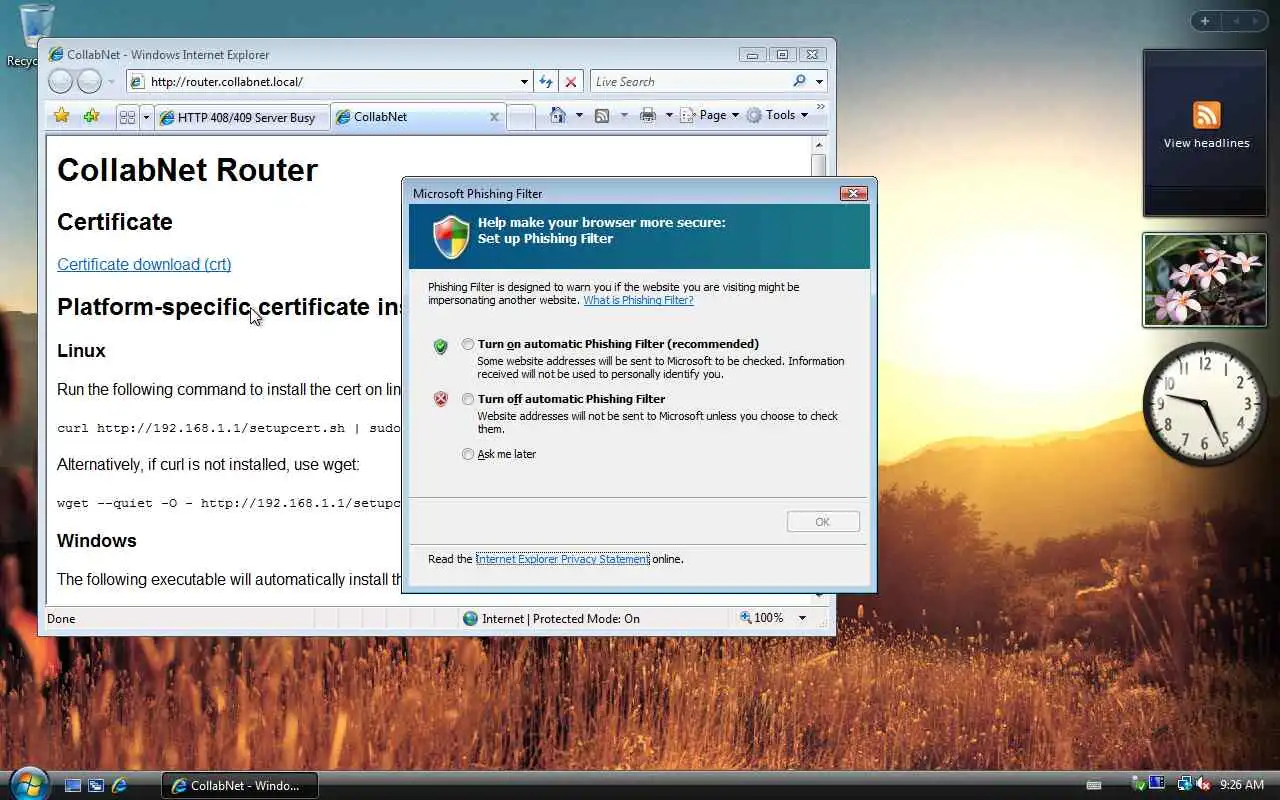This screenshot has width=1280, height=800.
Task: Click Switch between windows quick launch icon
Action: tap(96, 786)
